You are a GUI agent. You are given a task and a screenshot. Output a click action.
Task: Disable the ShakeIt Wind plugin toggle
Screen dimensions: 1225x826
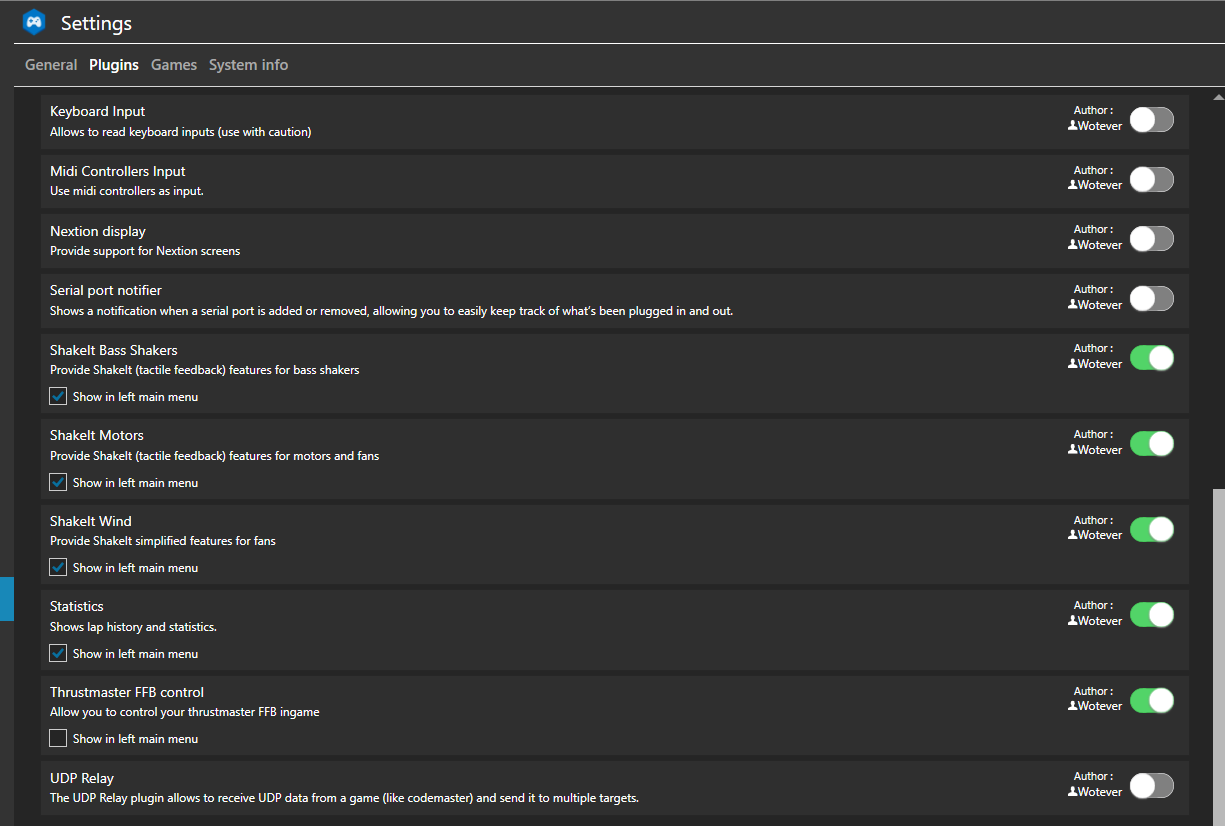1152,529
